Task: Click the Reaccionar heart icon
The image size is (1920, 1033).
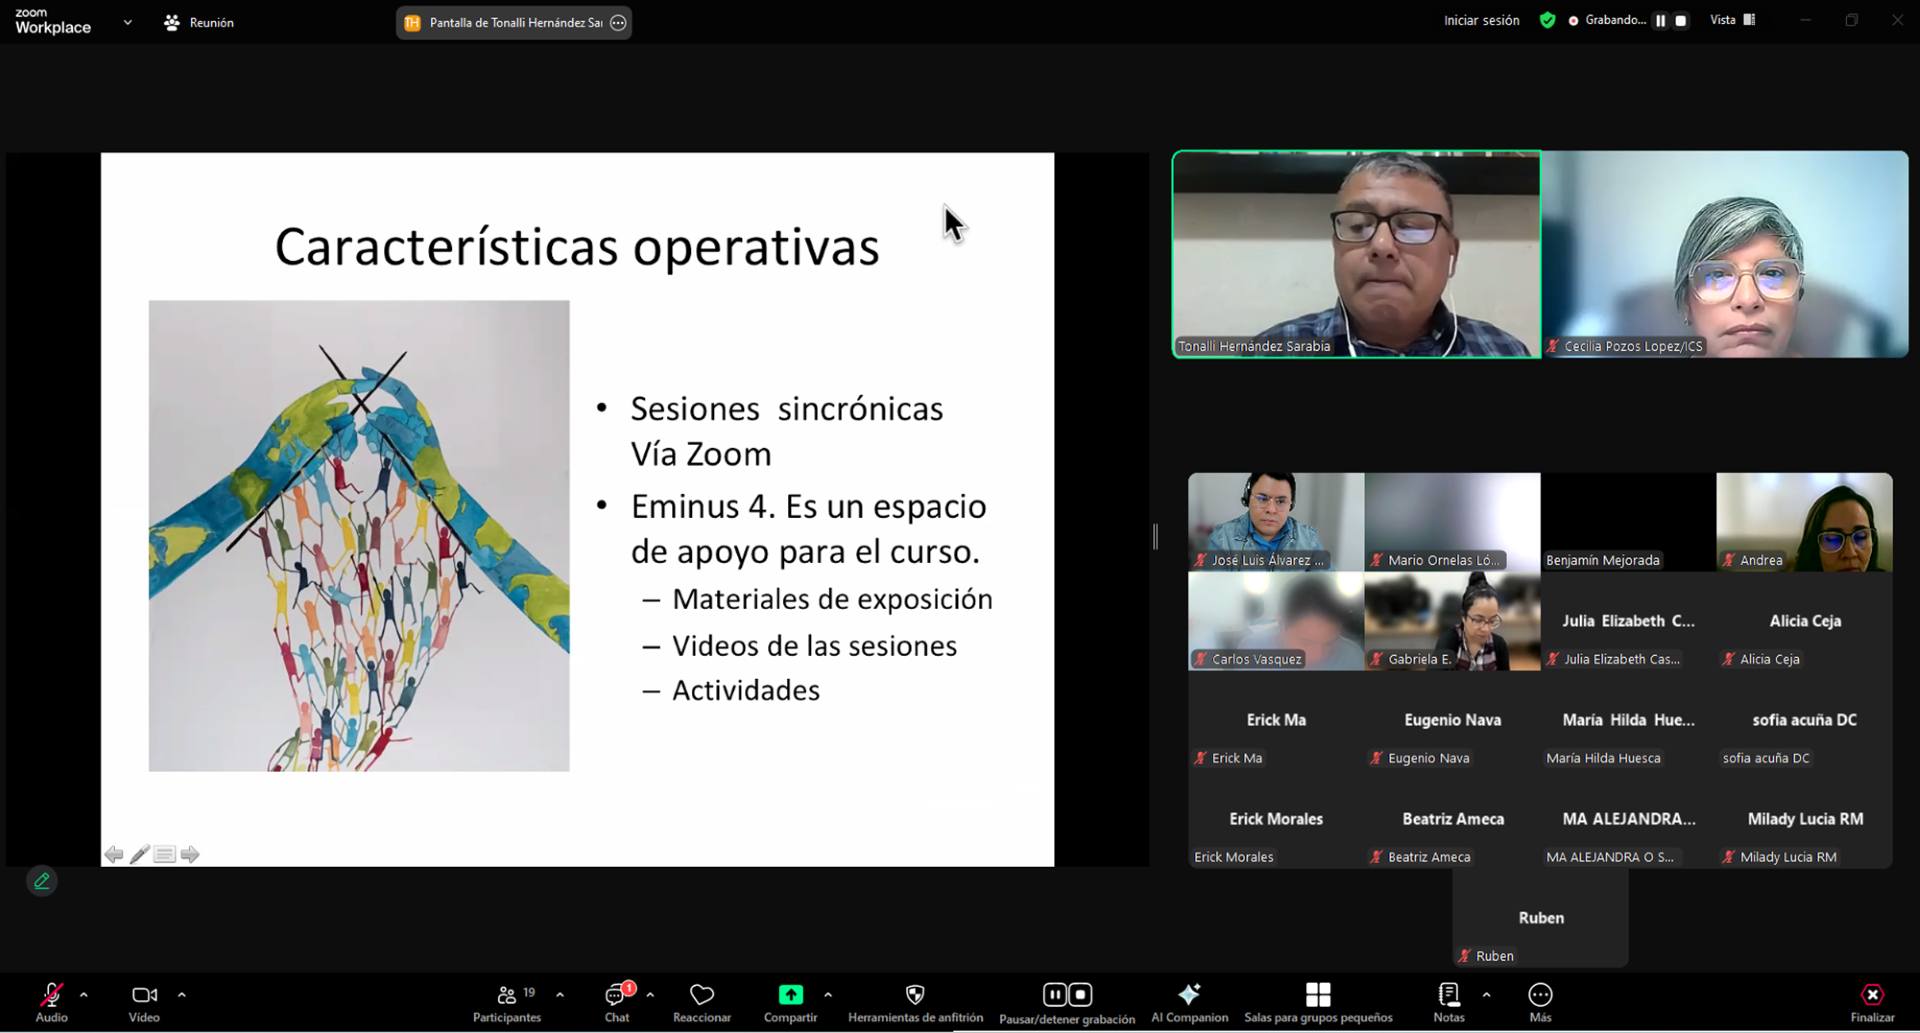Action: point(702,995)
